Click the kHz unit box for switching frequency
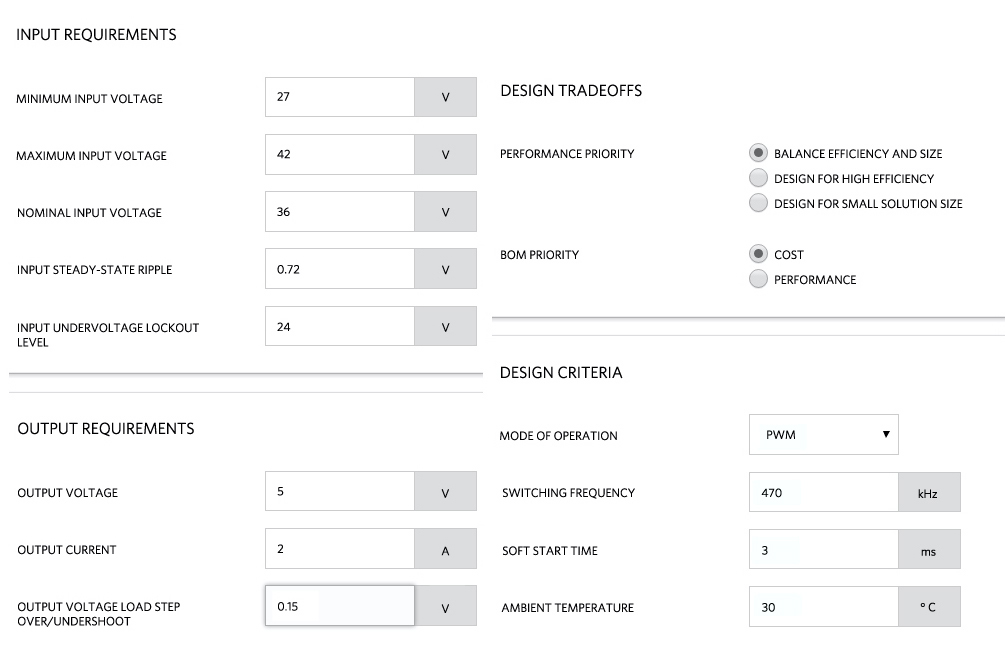Image resolution: width=1005 pixels, height=645 pixels. pyautogui.click(x=929, y=492)
